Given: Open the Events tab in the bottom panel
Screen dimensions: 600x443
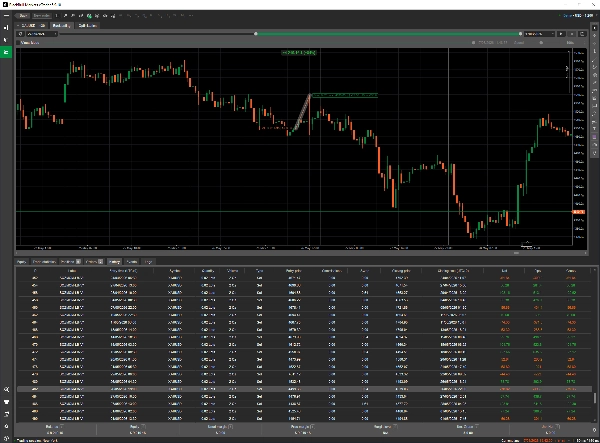Looking at the screenshot, I should pos(132,262).
